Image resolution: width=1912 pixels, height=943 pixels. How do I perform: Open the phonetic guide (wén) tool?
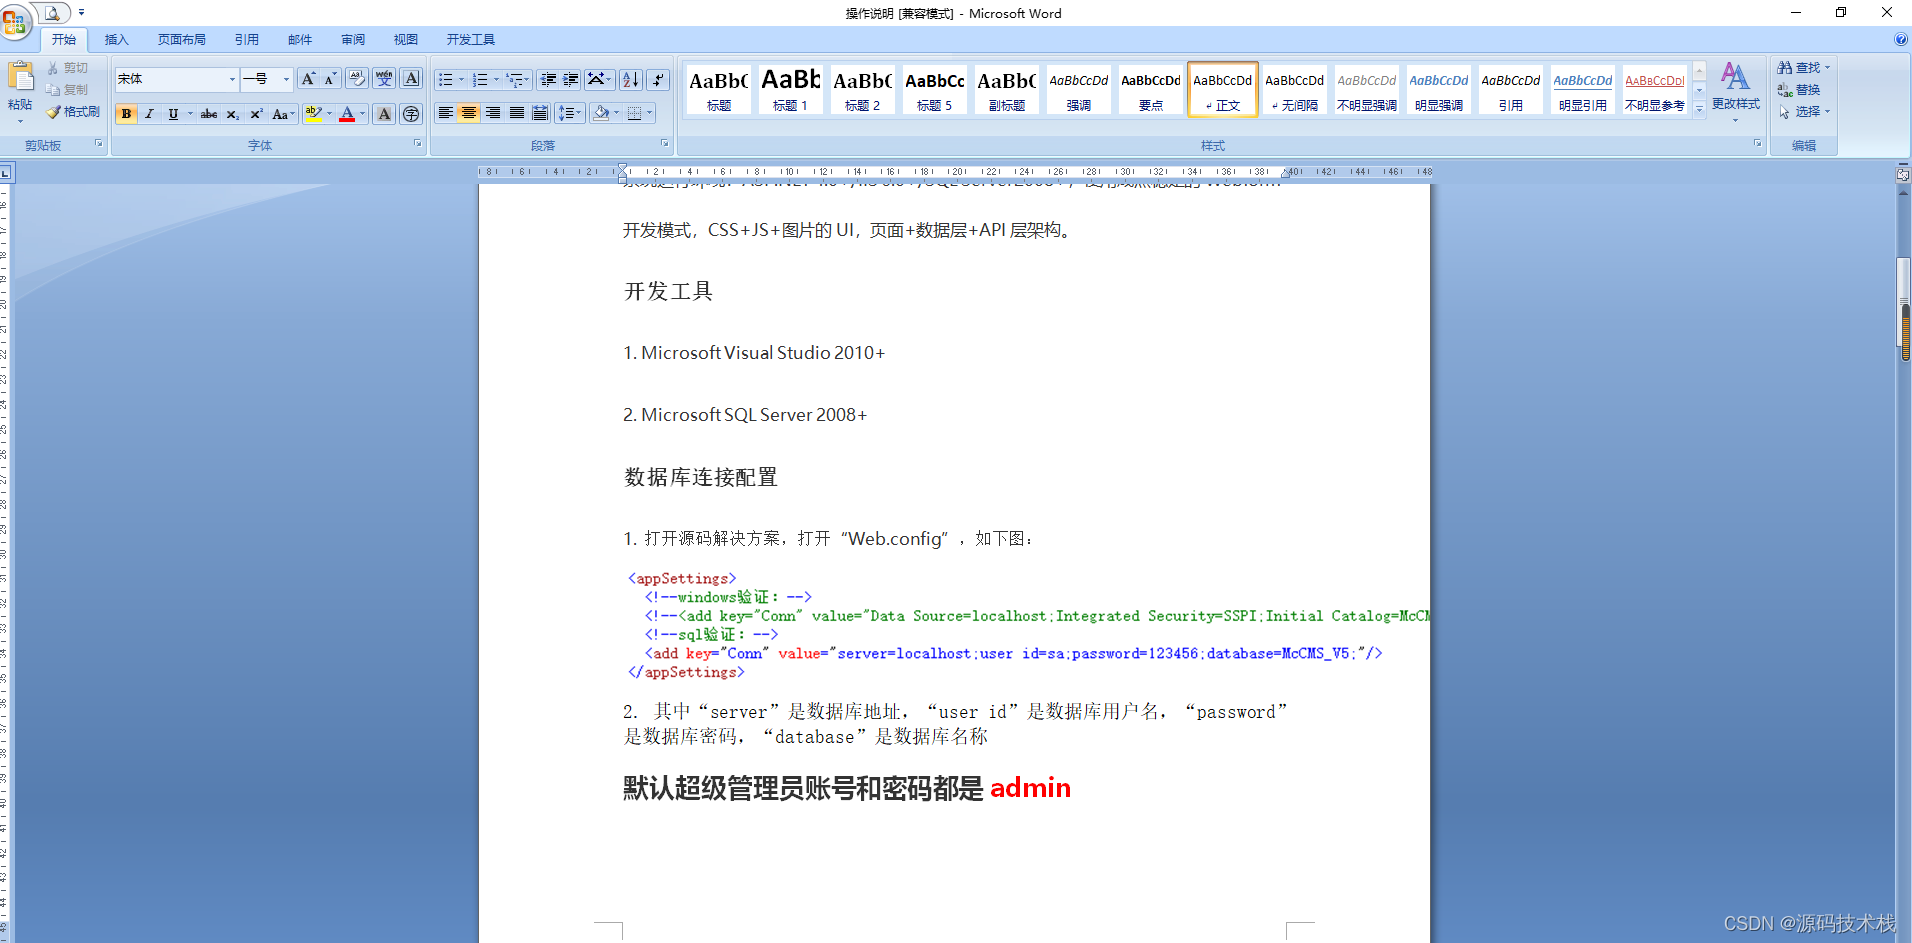pos(384,79)
